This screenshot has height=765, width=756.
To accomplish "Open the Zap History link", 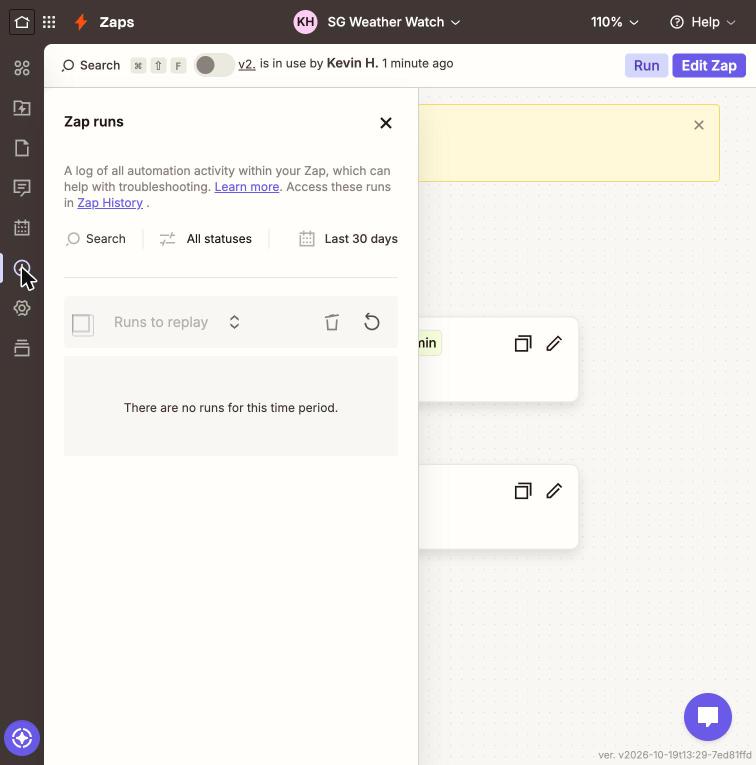I will click(110, 203).
